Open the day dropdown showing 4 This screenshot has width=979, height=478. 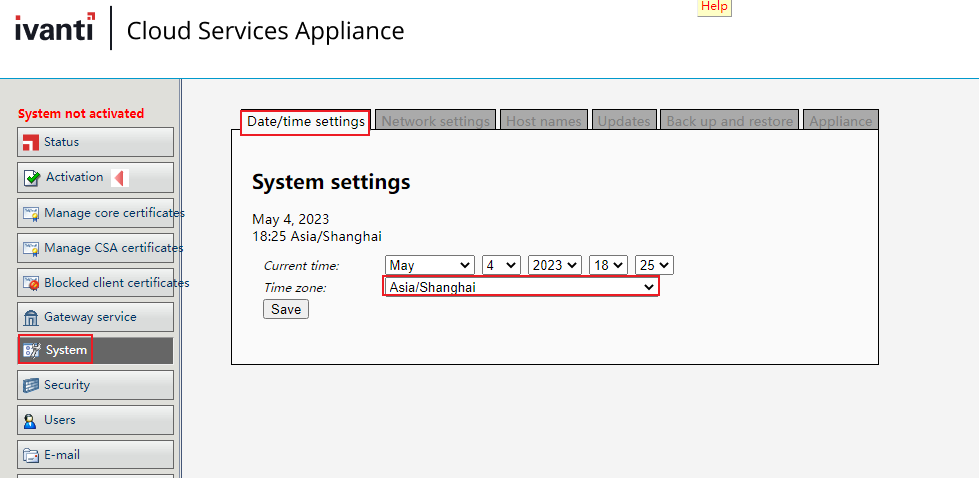click(501, 265)
